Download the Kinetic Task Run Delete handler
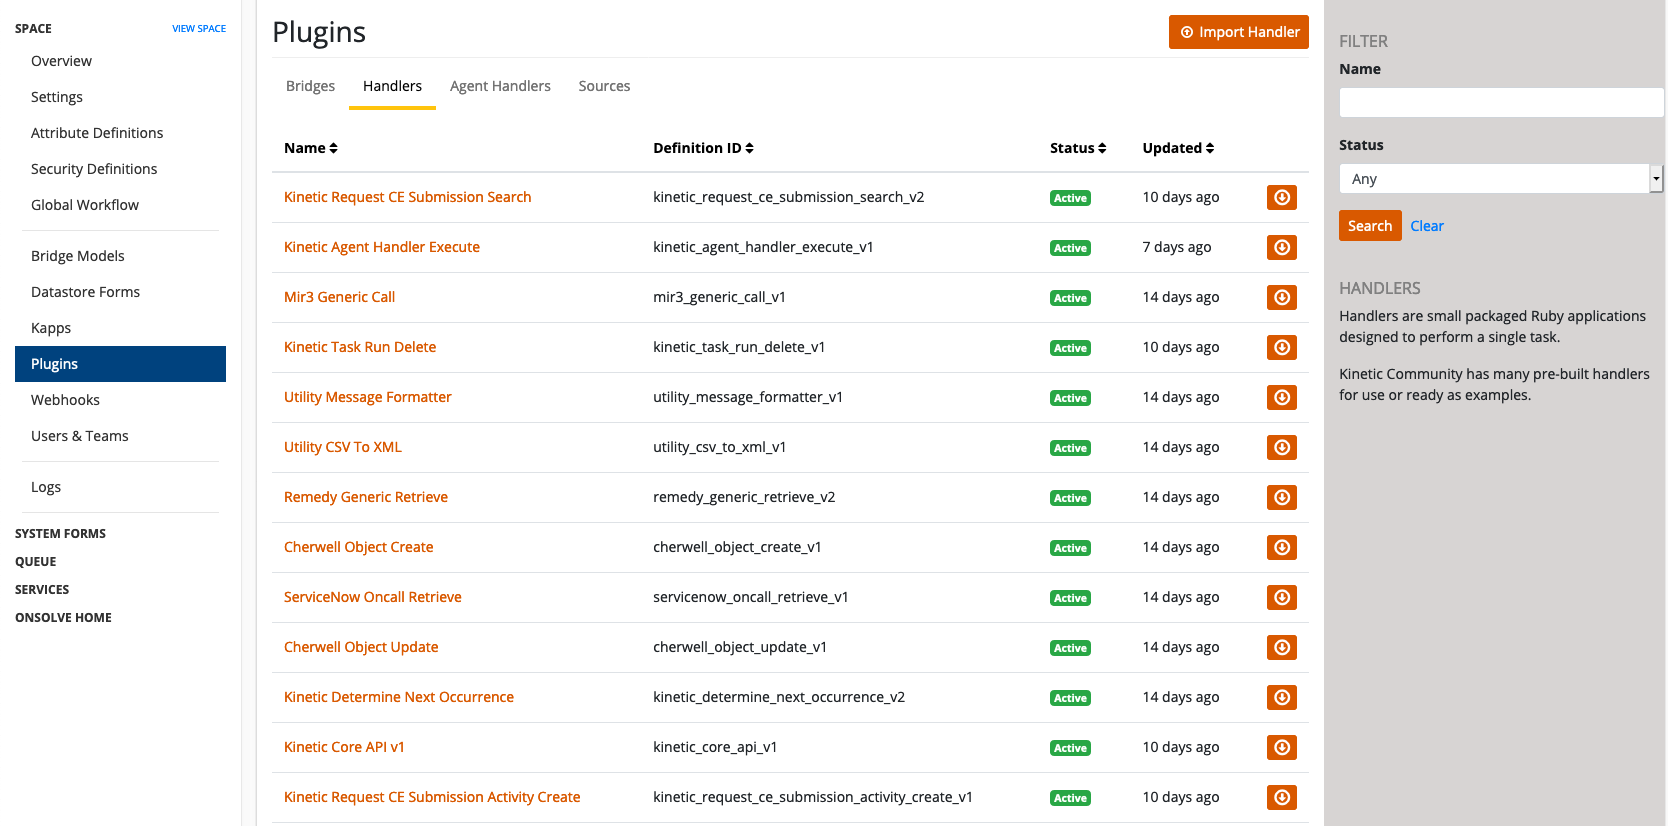This screenshot has height=826, width=1668. (1281, 347)
